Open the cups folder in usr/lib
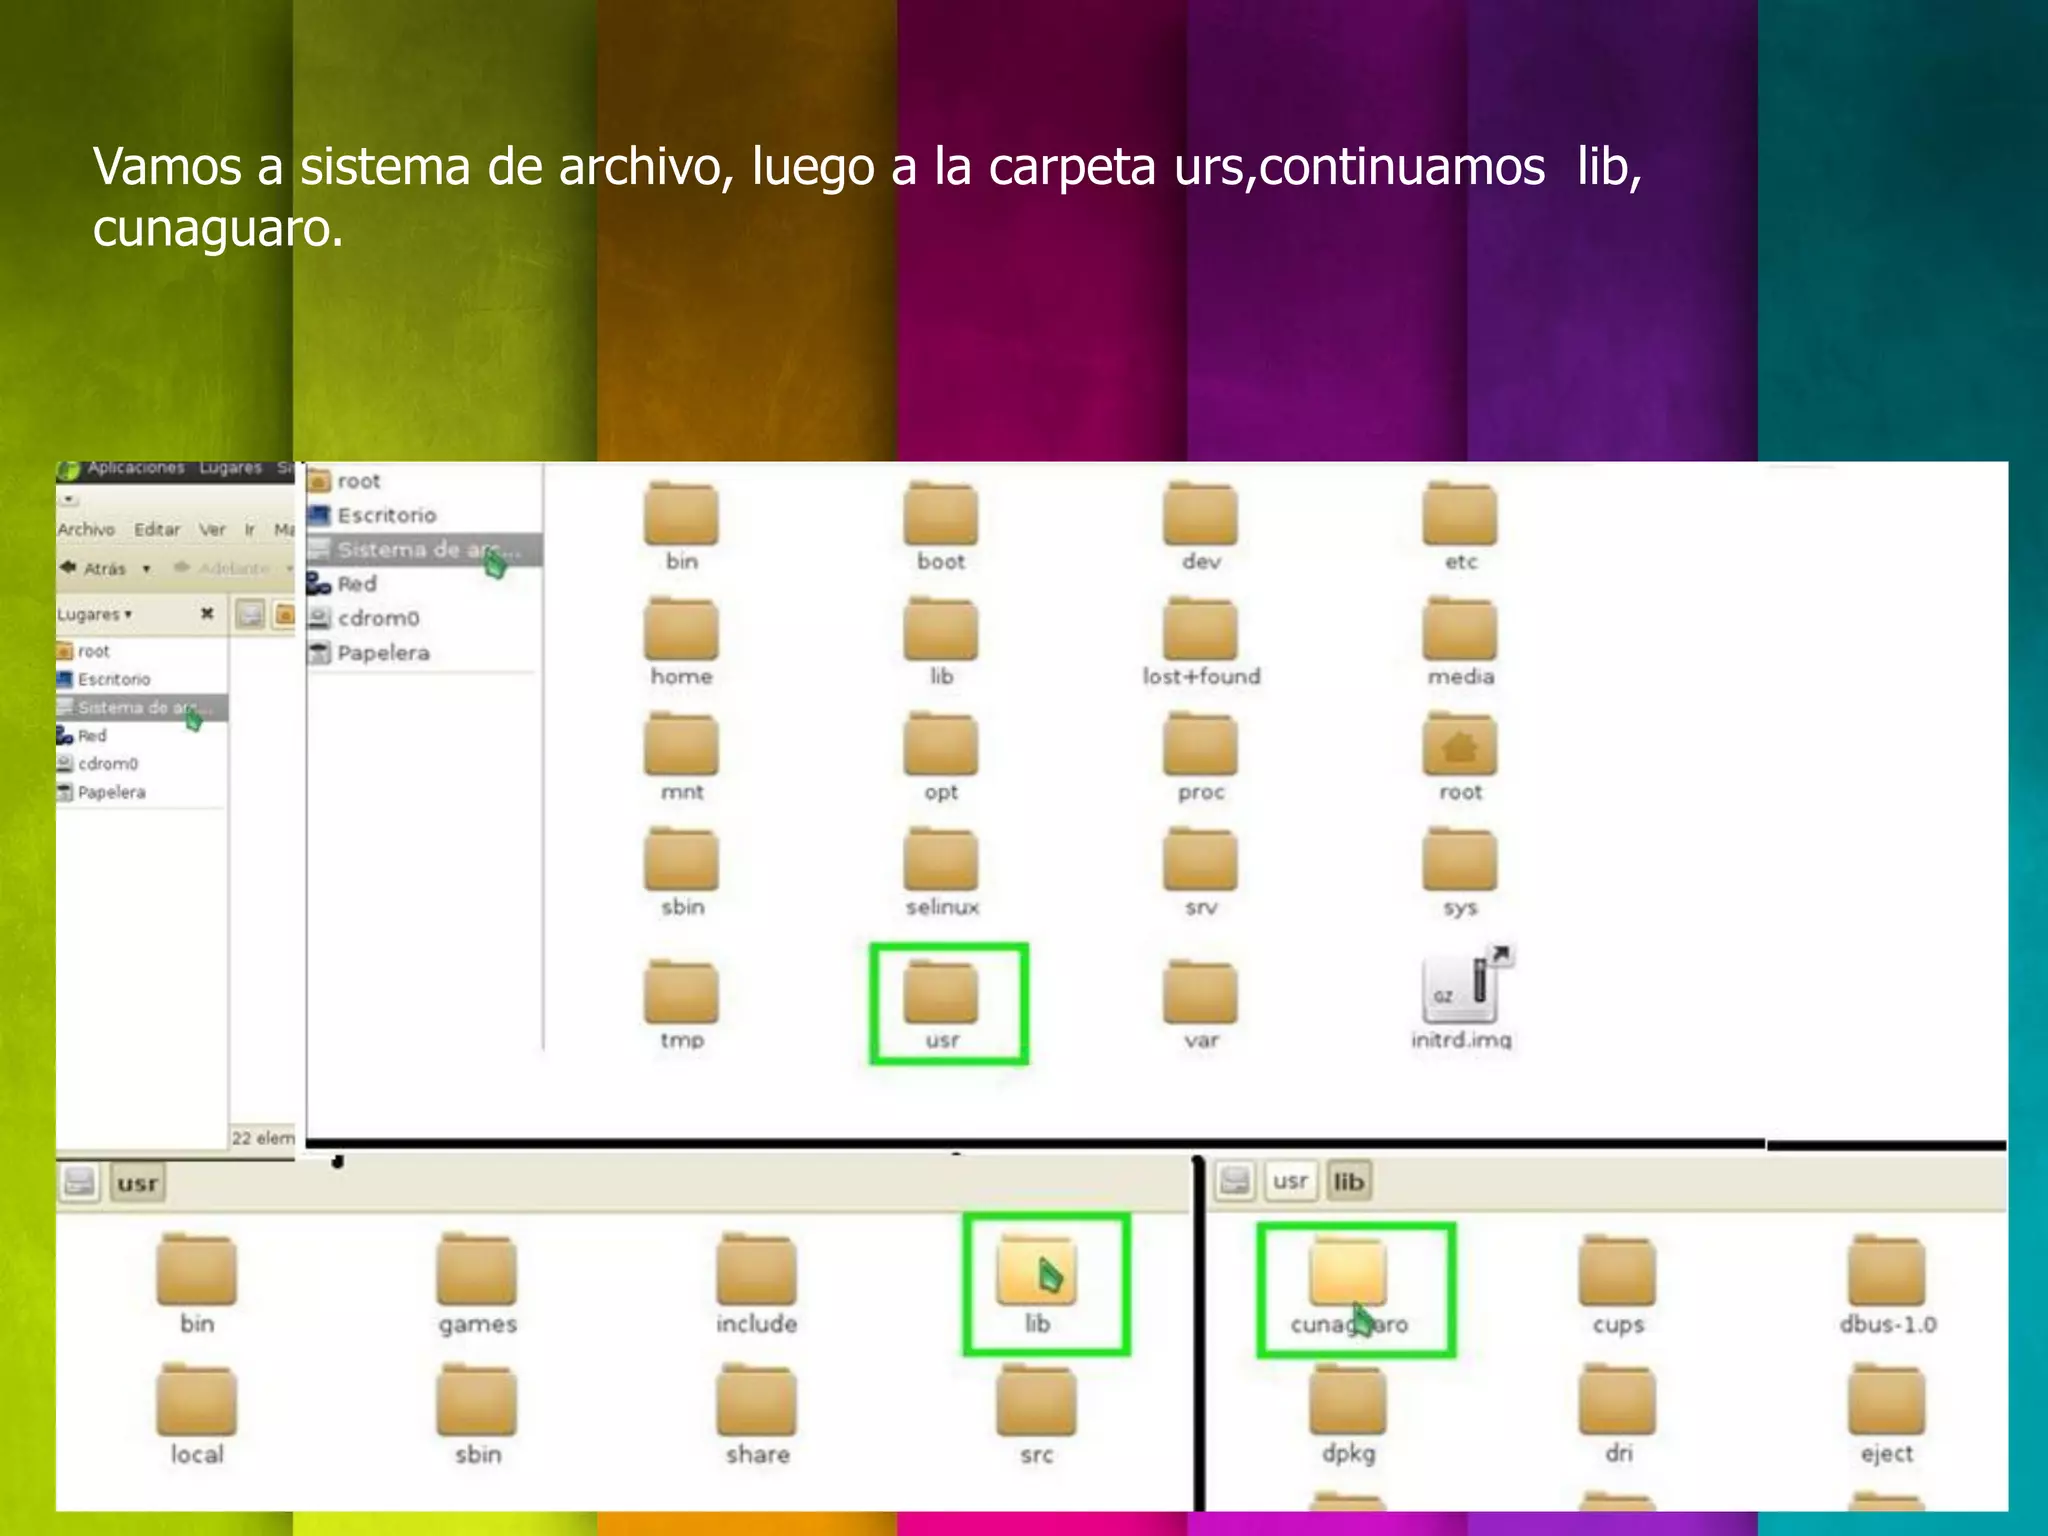This screenshot has width=2048, height=1536. [1618, 1287]
